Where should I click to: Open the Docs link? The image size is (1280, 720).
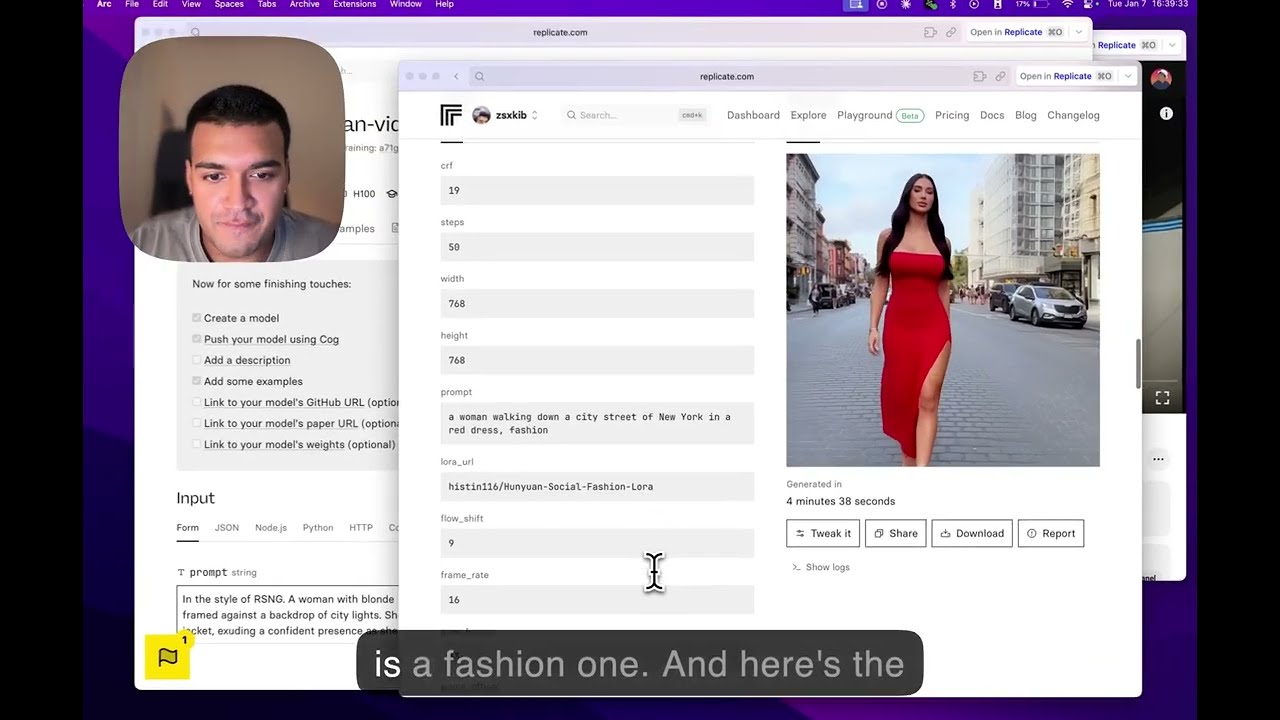point(992,115)
